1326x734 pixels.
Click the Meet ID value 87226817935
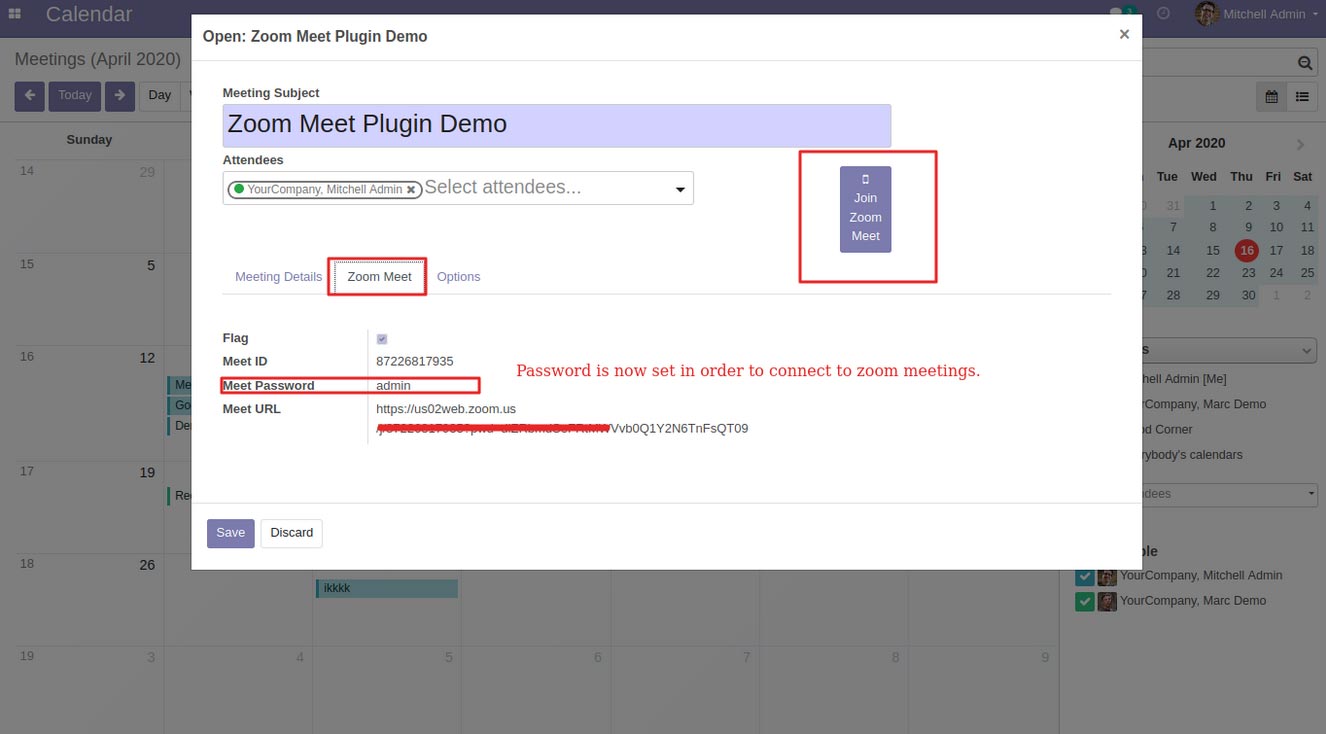coord(415,362)
